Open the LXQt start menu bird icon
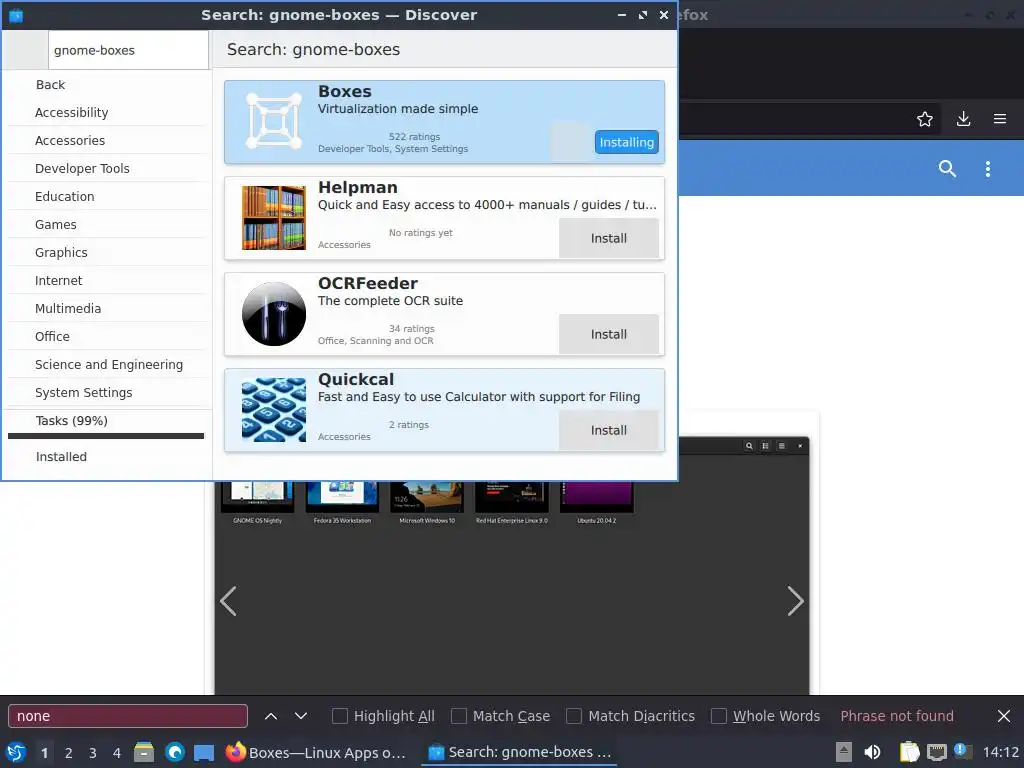 click(x=16, y=752)
